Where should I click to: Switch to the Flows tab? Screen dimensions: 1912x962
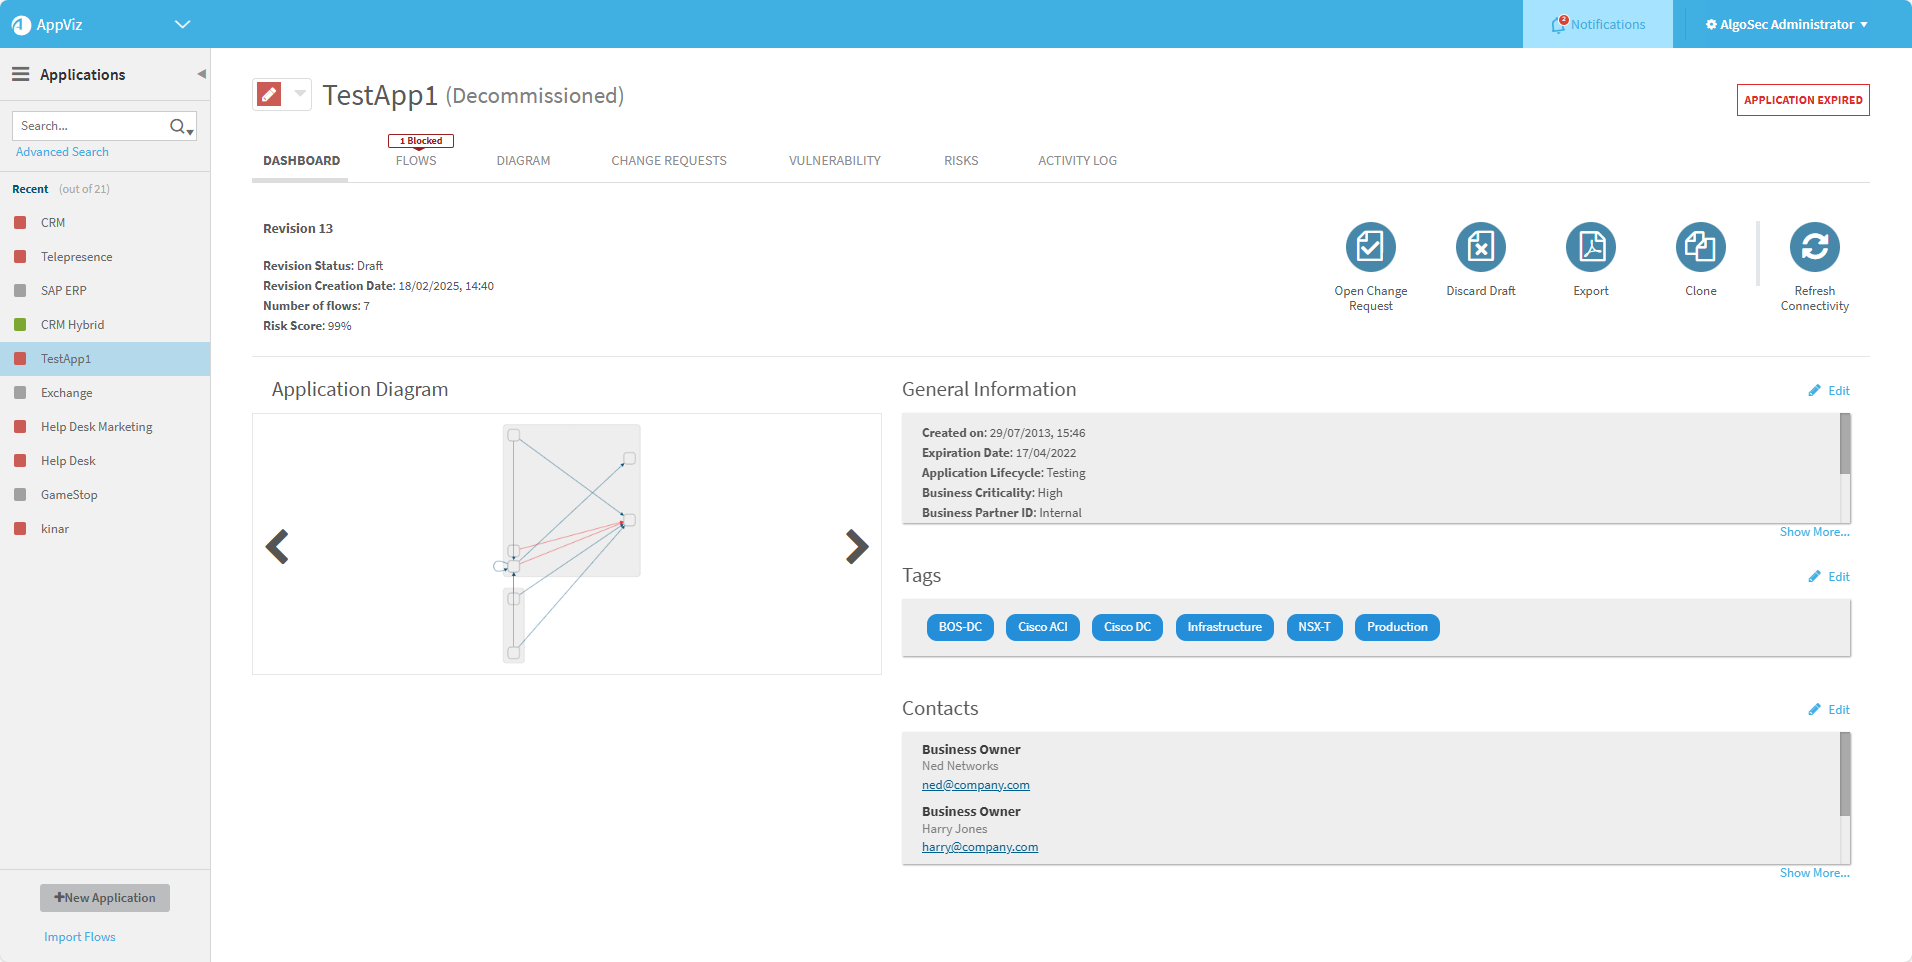[x=416, y=160]
